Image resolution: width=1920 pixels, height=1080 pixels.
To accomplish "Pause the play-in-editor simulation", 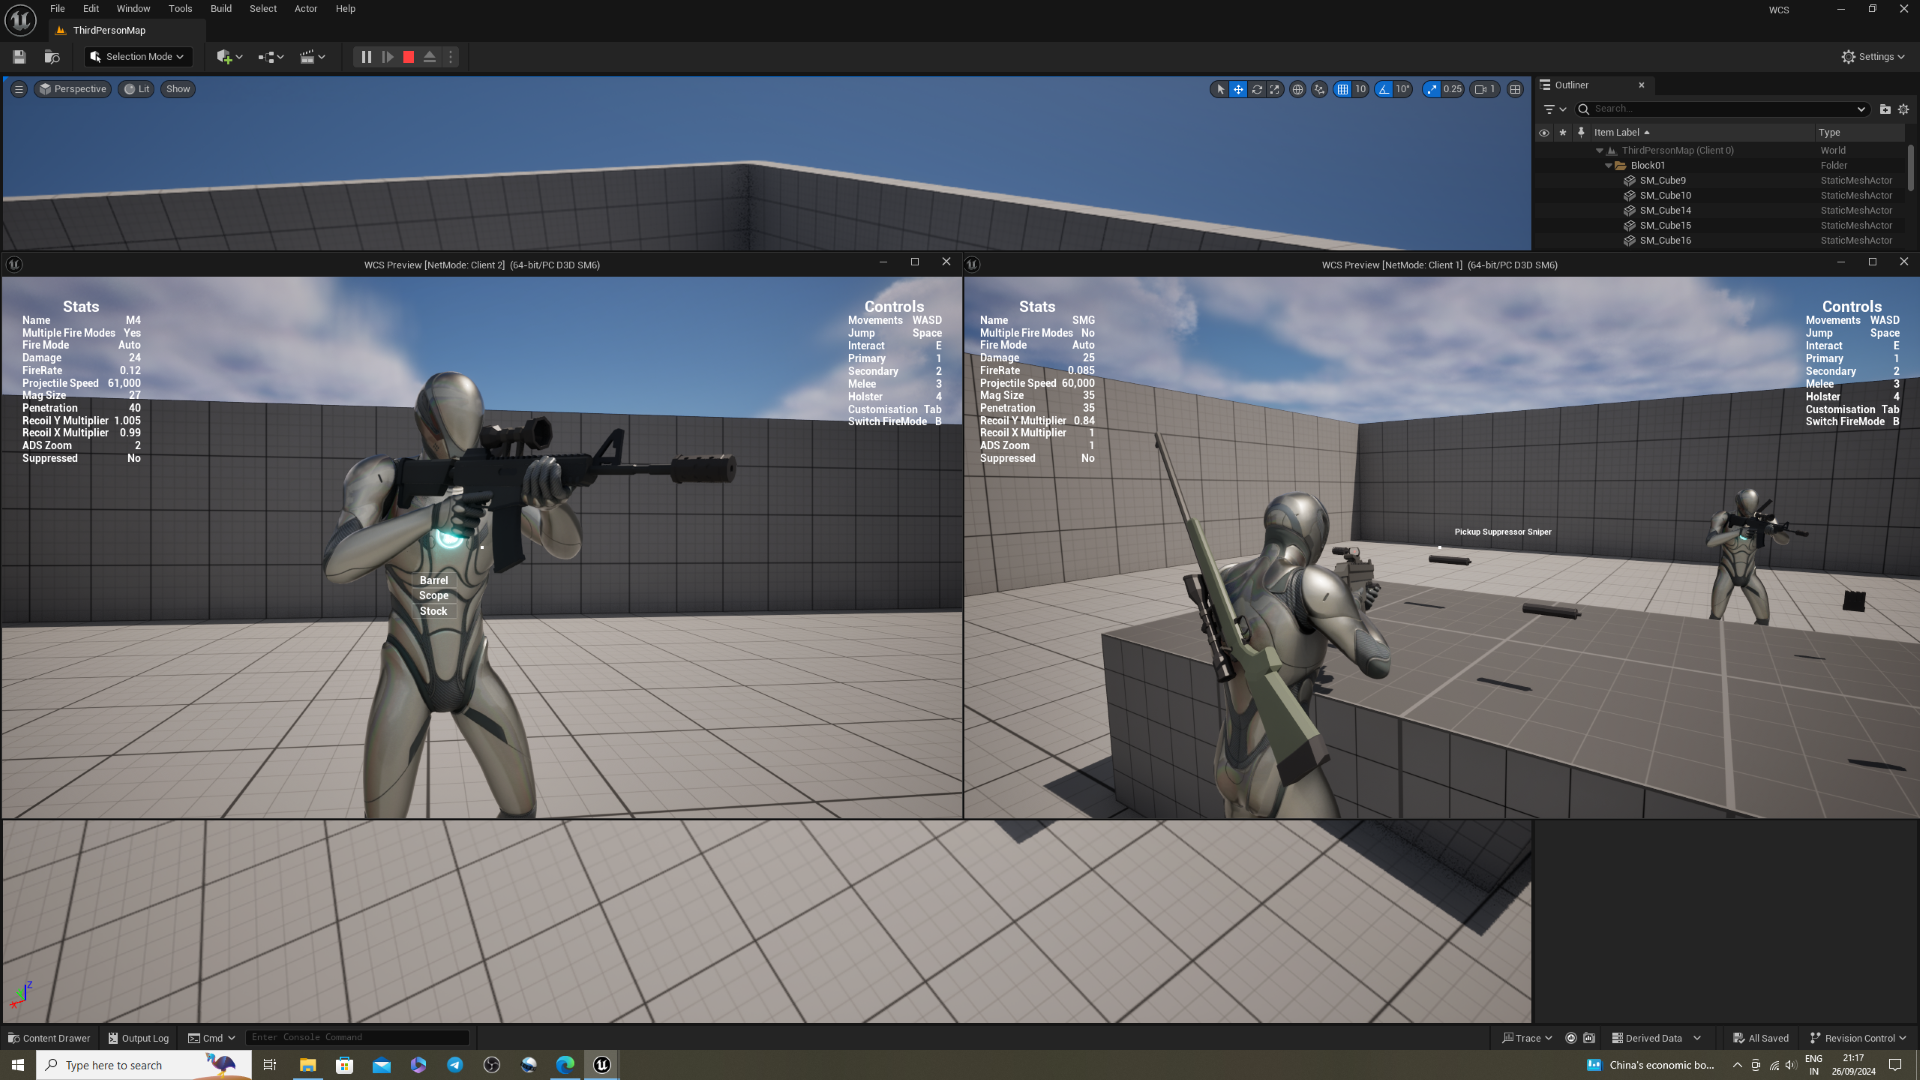I will pyautogui.click(x=366, y=57).
